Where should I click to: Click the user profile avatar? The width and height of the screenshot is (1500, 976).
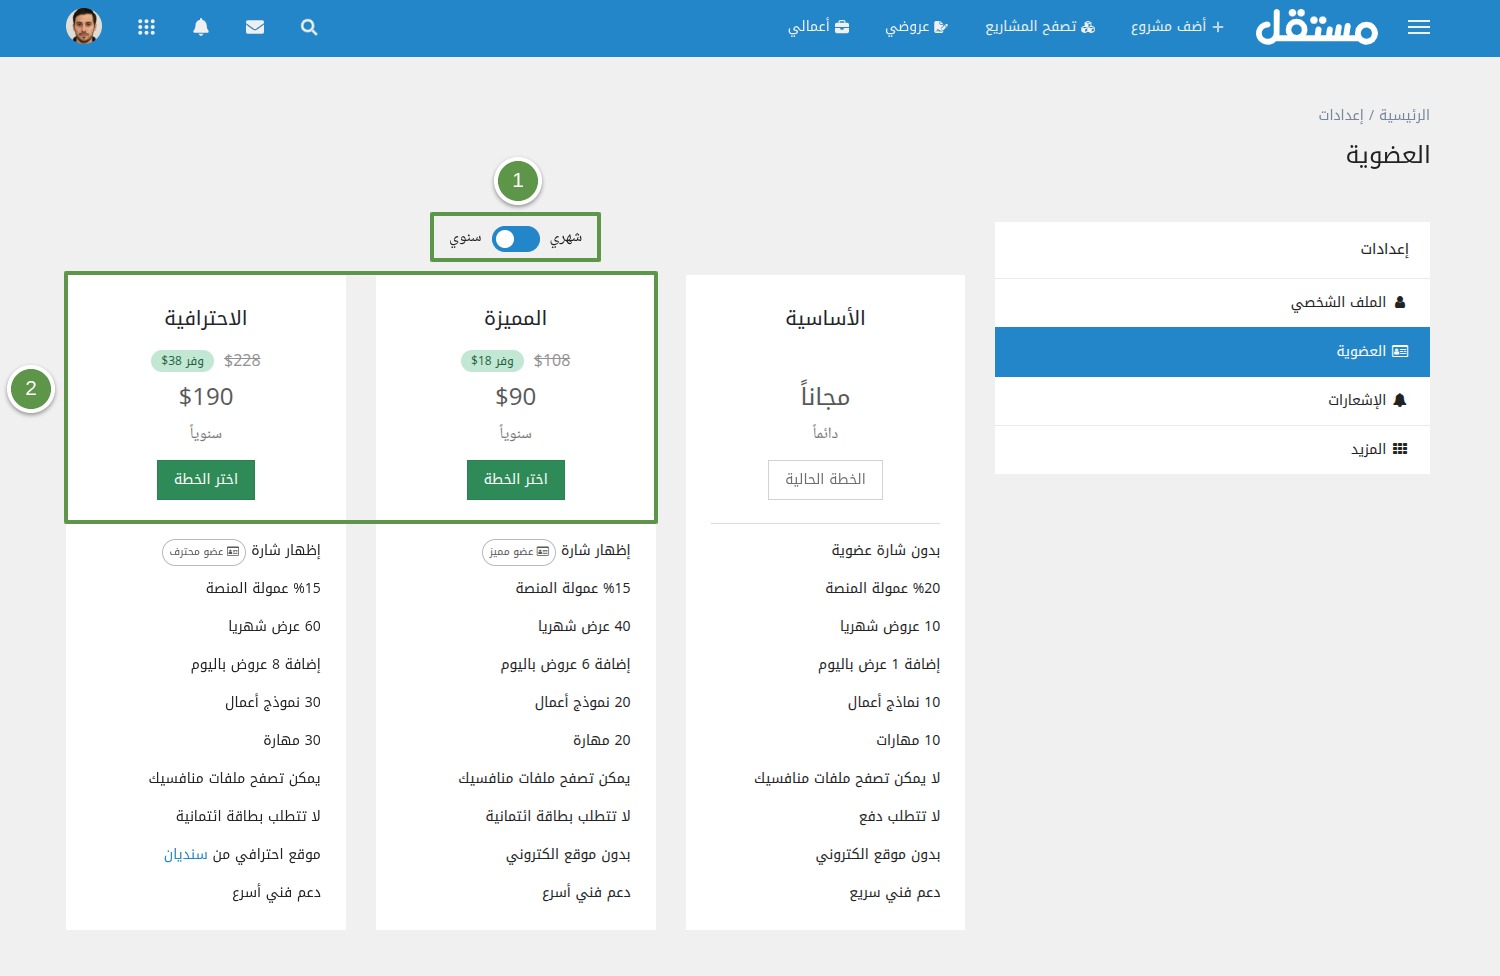click(84, 26)
